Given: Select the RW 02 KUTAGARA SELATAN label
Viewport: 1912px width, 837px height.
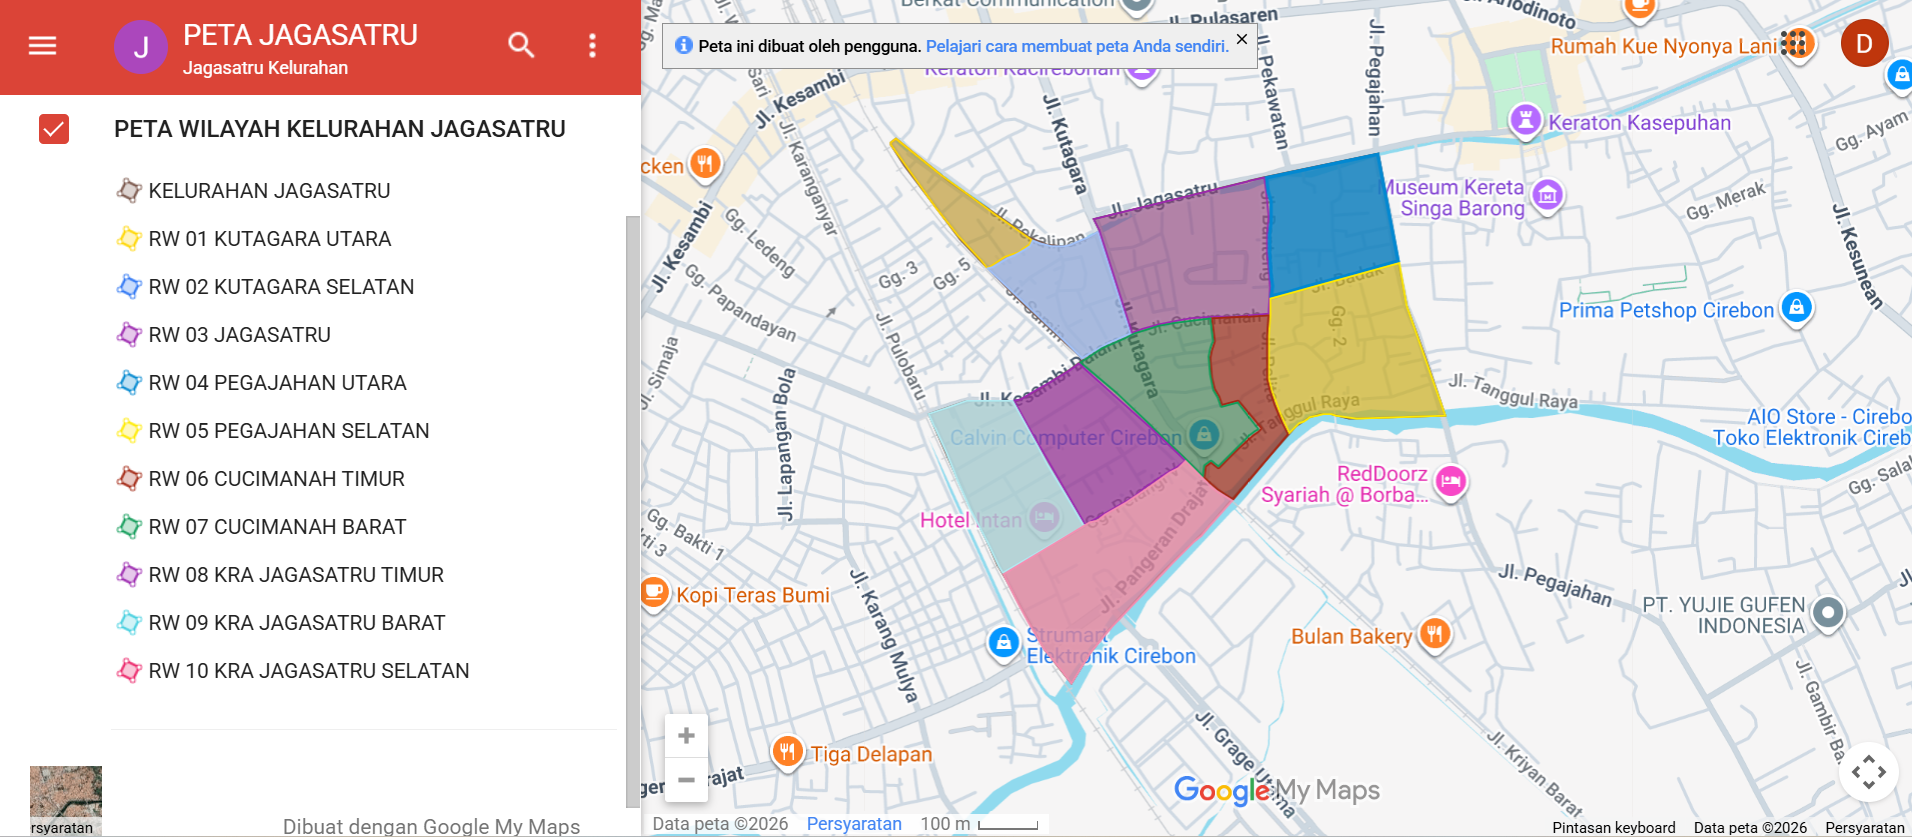Looking at the screenshot, I should tap(281, 287).
